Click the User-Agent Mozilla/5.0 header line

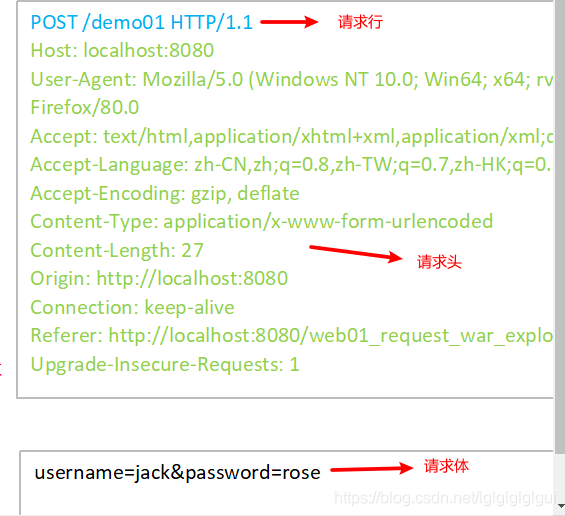click(x=292, y=79)
